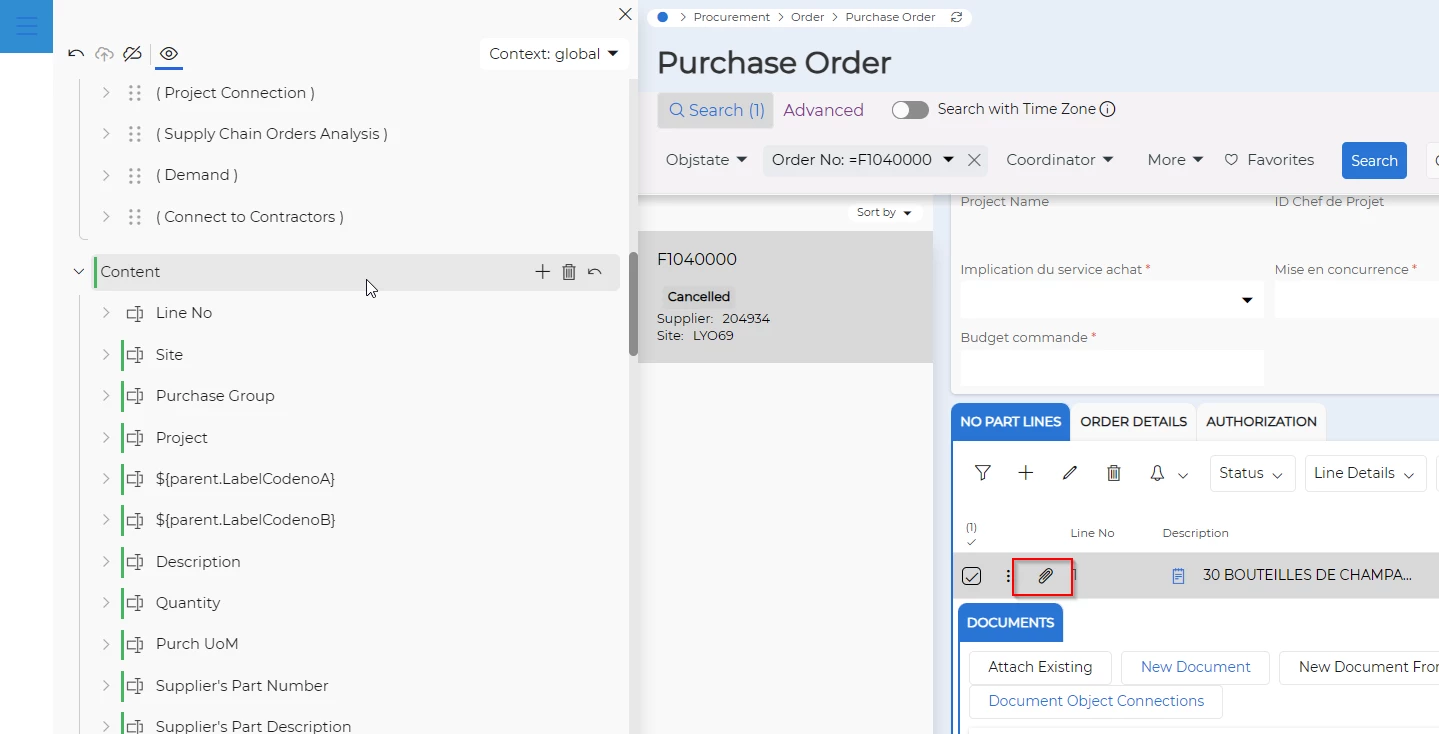Screen dimensions: 1439x734
Task: Open the Coordinator filter dropdown
Action: (x=1059, y=160)
